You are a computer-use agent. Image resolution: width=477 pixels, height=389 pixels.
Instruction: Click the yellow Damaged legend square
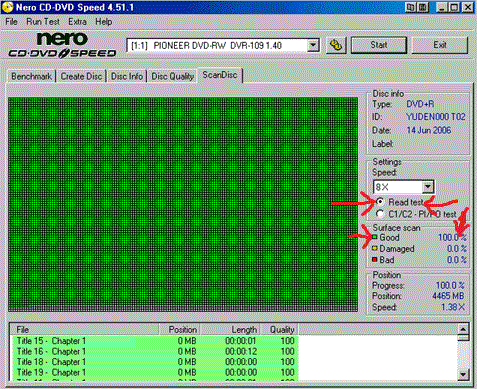375,248
